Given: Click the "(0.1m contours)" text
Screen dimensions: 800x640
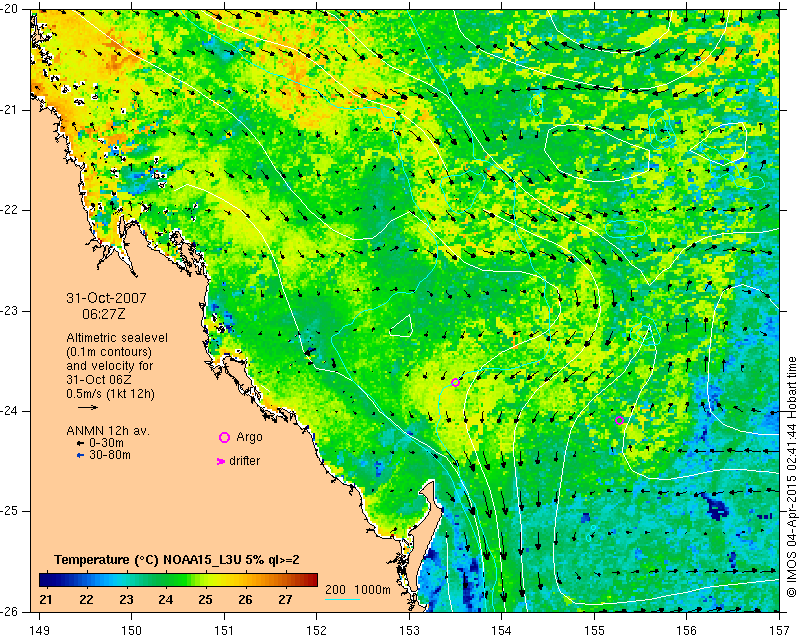Looking at the screenshot, I should point(109,352).
